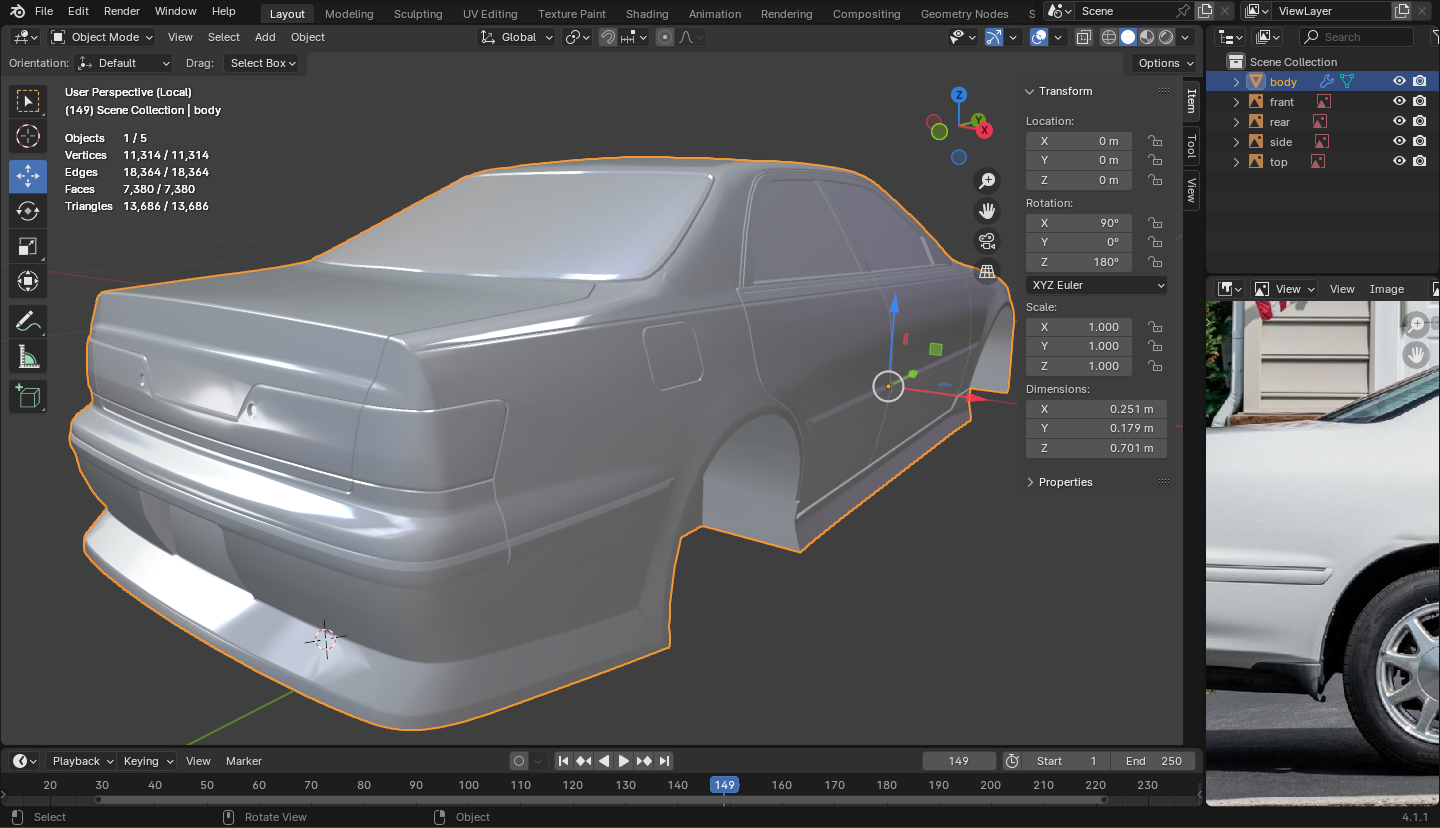Jump to the next keyframe
The width and height of the screenshot is (1440, 828).
point(644,761)
